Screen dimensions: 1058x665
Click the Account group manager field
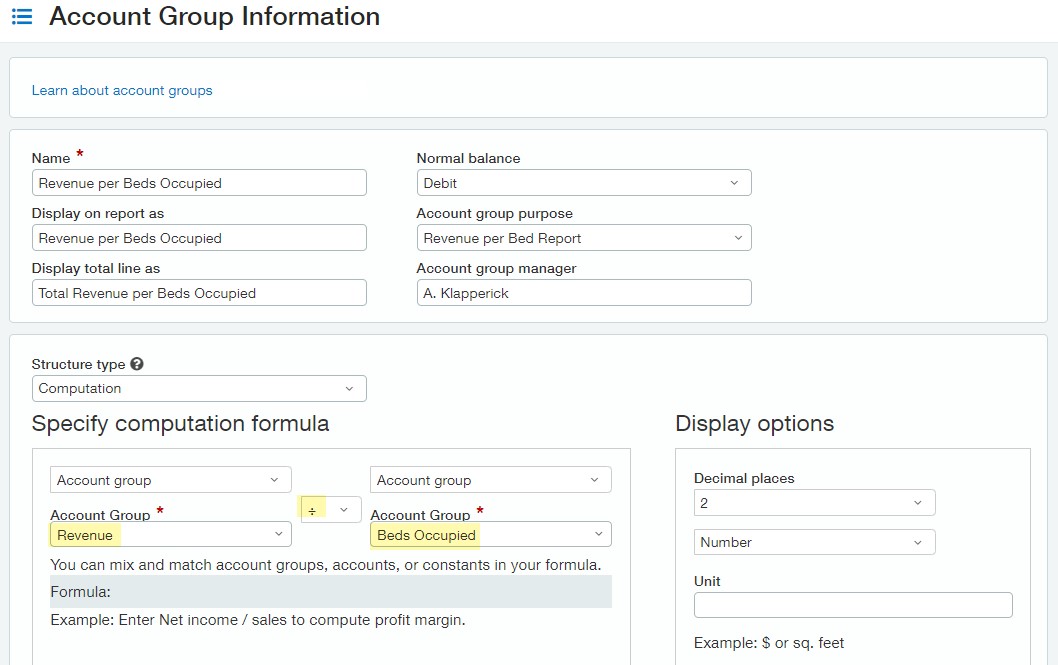tap(583, 293)
